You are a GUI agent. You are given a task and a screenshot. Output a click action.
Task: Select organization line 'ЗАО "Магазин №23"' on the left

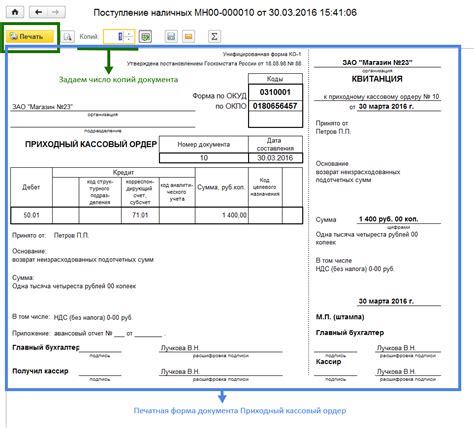42,107
